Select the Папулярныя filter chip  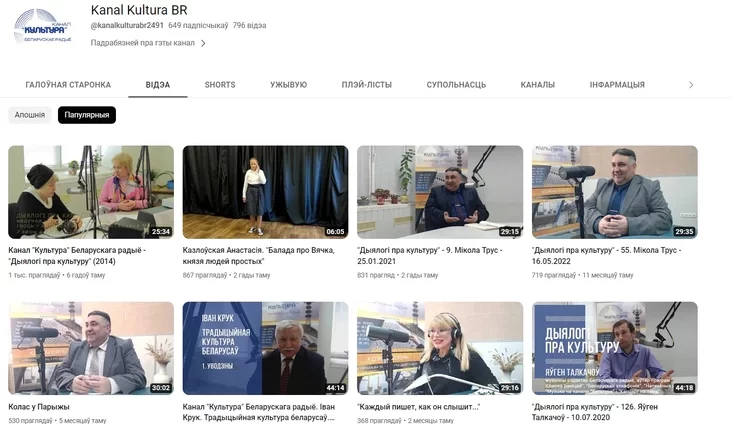point(87,115)
